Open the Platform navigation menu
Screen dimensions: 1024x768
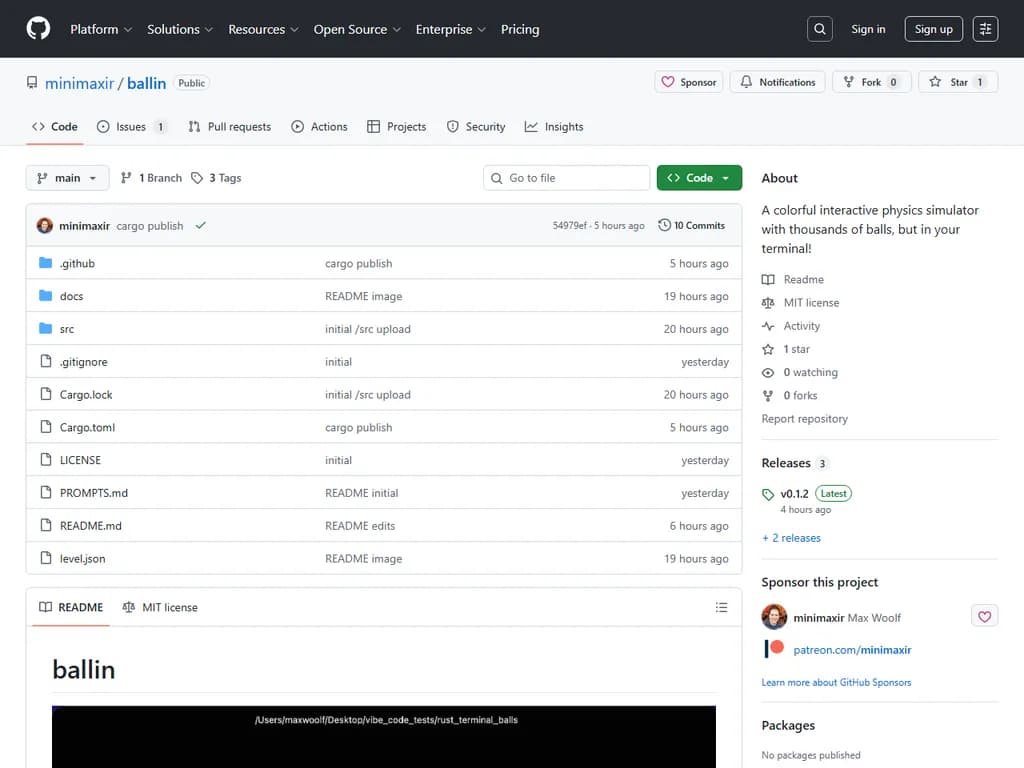(x=100, y=29)
